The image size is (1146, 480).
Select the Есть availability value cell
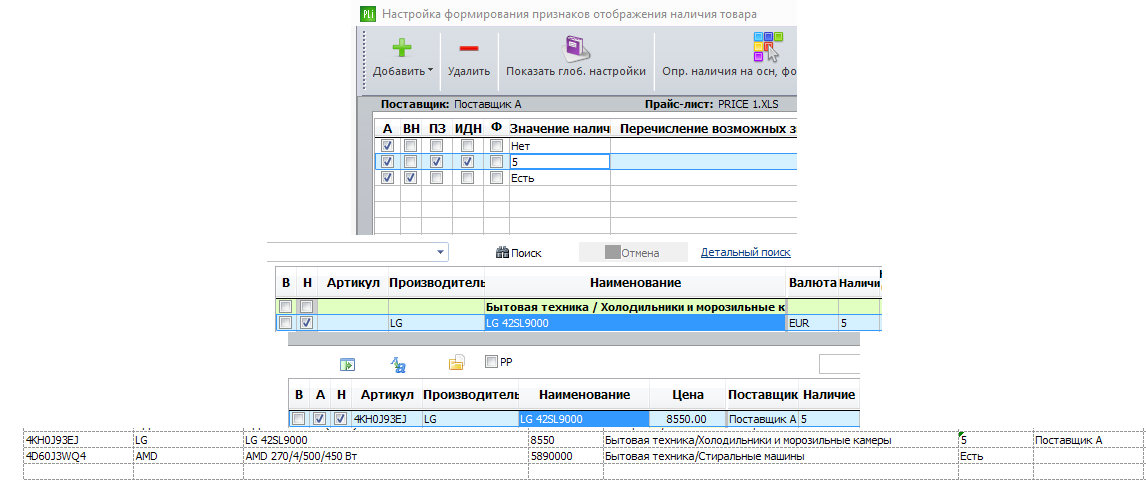559,178
